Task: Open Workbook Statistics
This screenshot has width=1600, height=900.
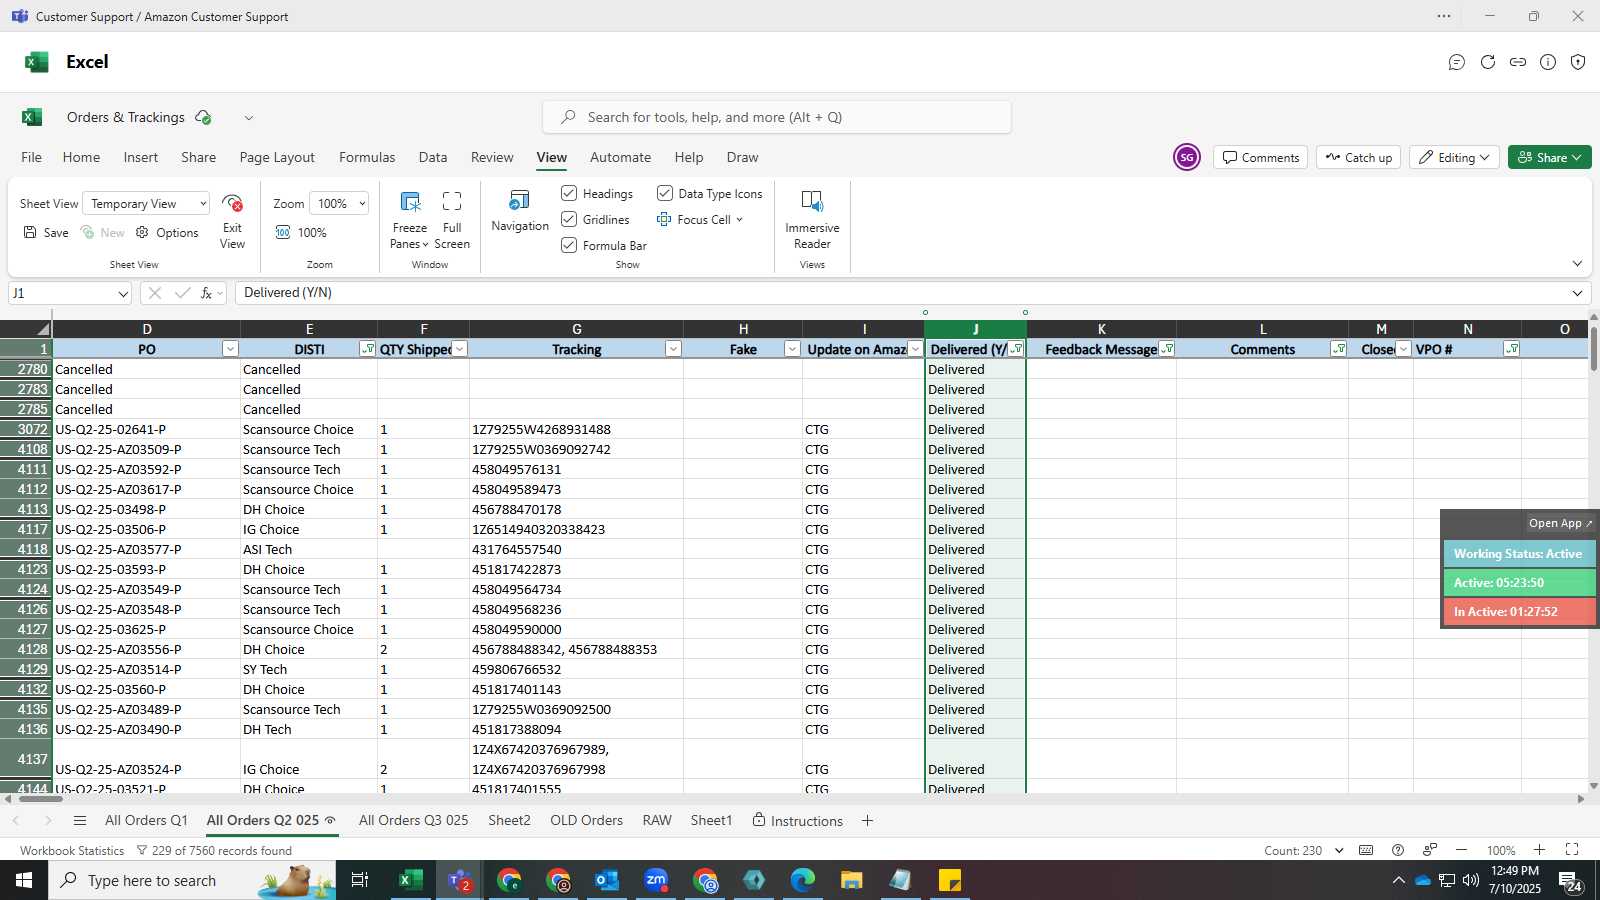Action: point(72,850)
